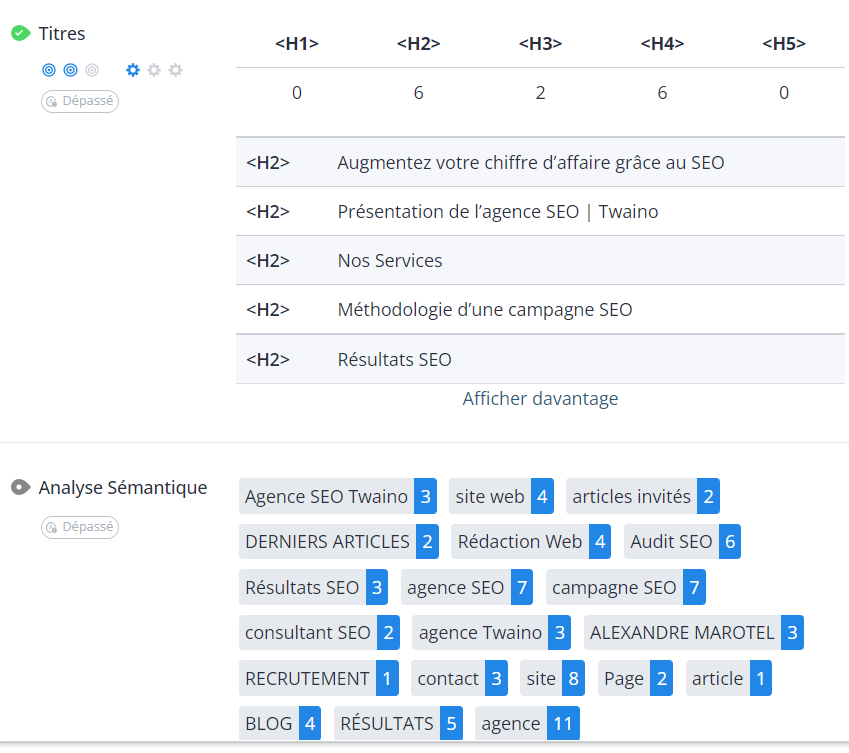Screen dimensions: 849x753
Task: Select the <H3> column header
Action: 540,43
